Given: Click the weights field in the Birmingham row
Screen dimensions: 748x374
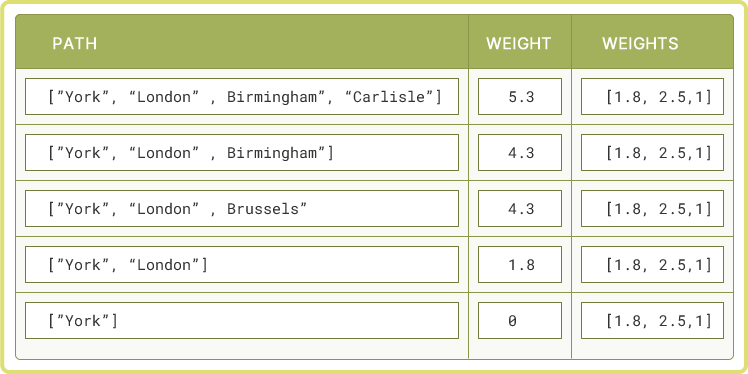Looking at the screenshot, I should coord(652,152).
